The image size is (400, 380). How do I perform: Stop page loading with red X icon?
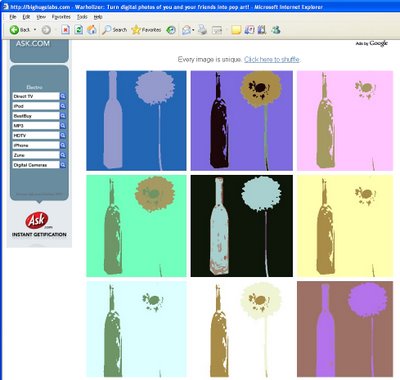[x=66, y=30]
